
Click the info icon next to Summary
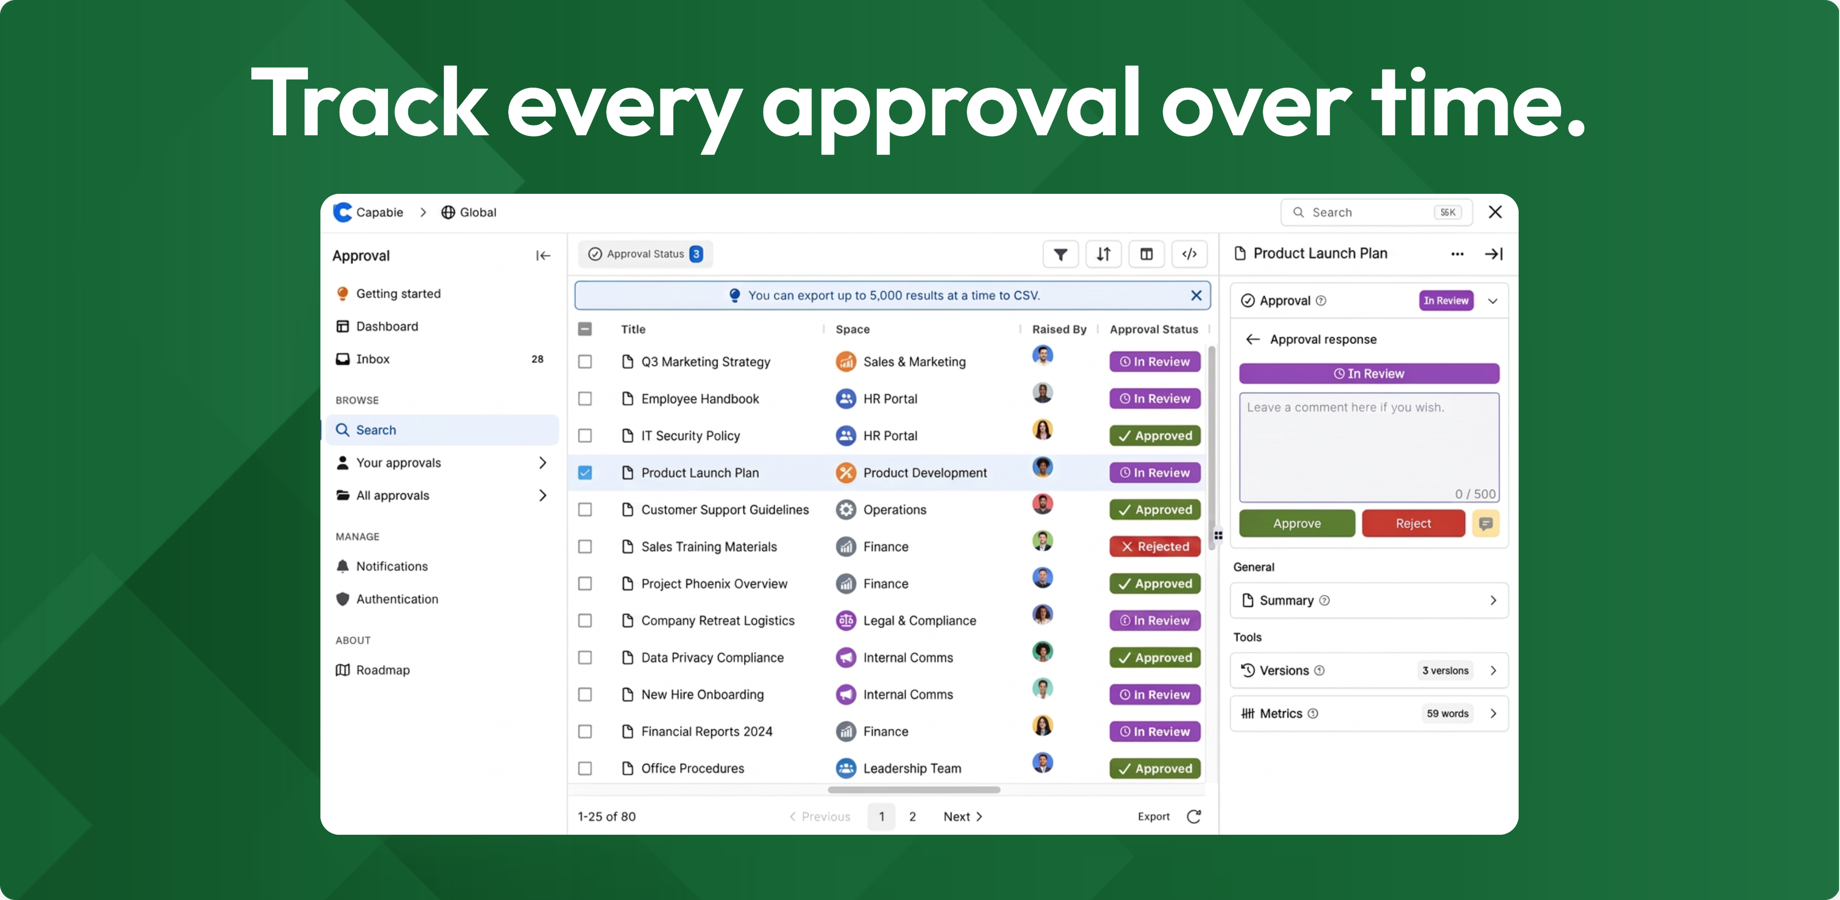pos(1324,601)
